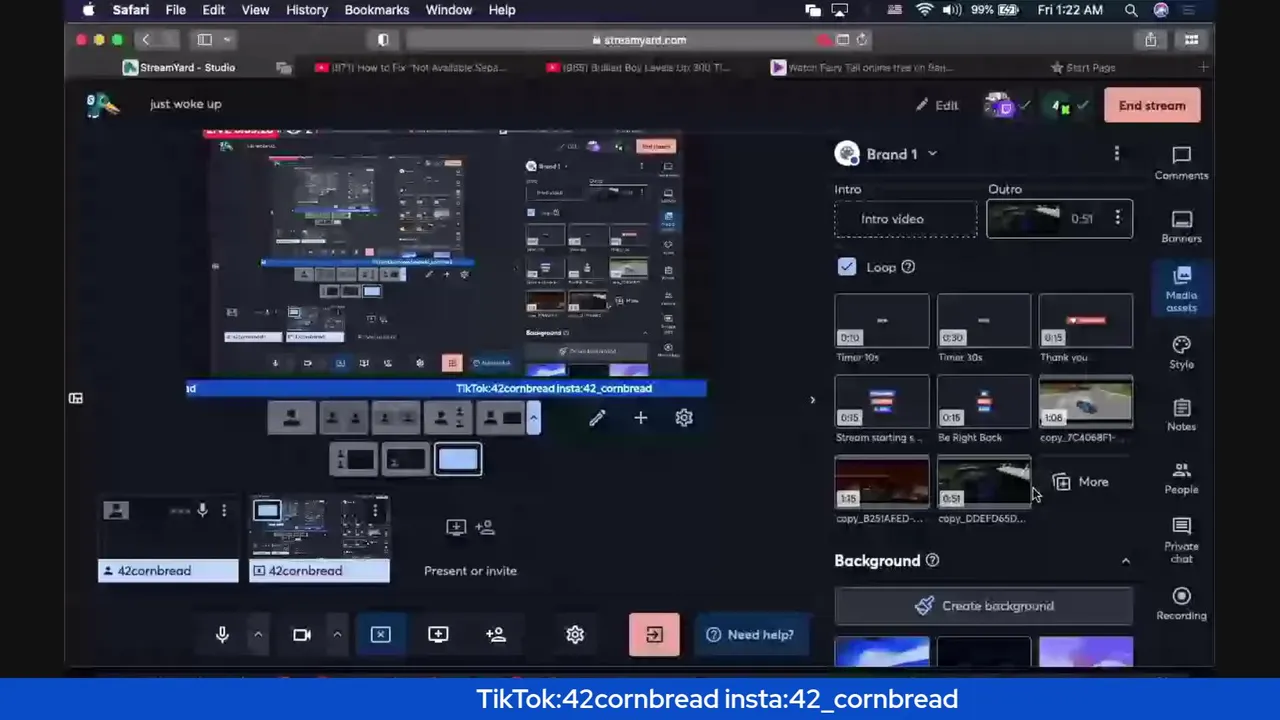Click the leave studio exit icon
1280x720 pixels.
[654, 634]
